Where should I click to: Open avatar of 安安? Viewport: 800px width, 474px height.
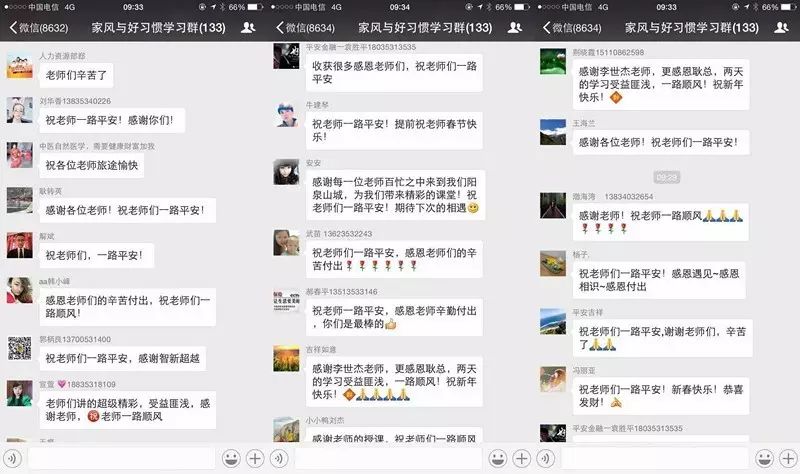tap(286, 172)
